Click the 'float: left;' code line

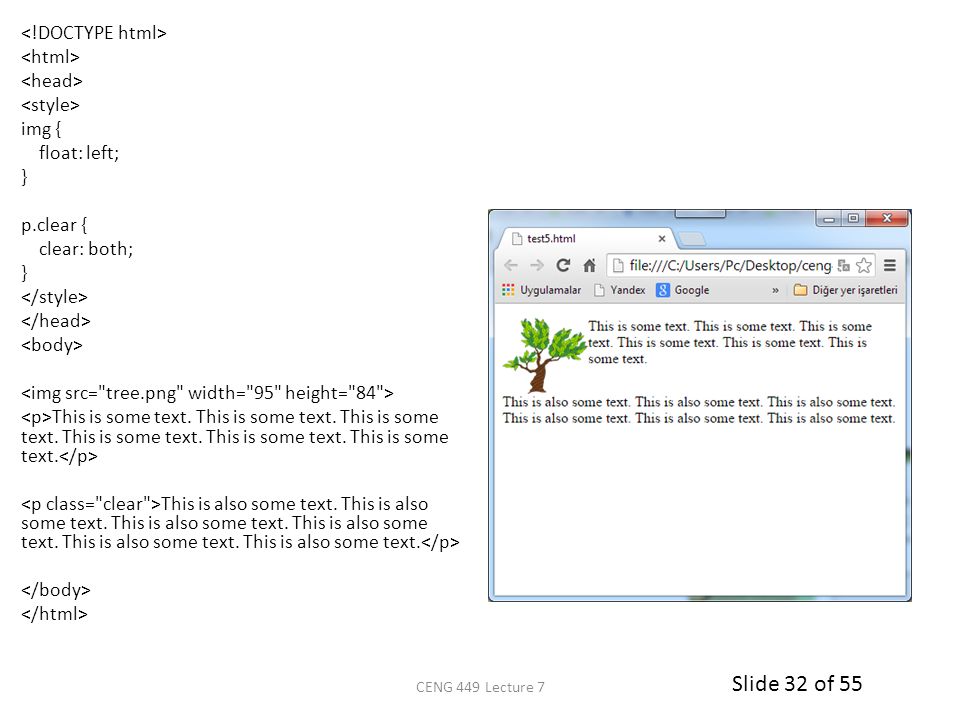(x=79, y=152)
